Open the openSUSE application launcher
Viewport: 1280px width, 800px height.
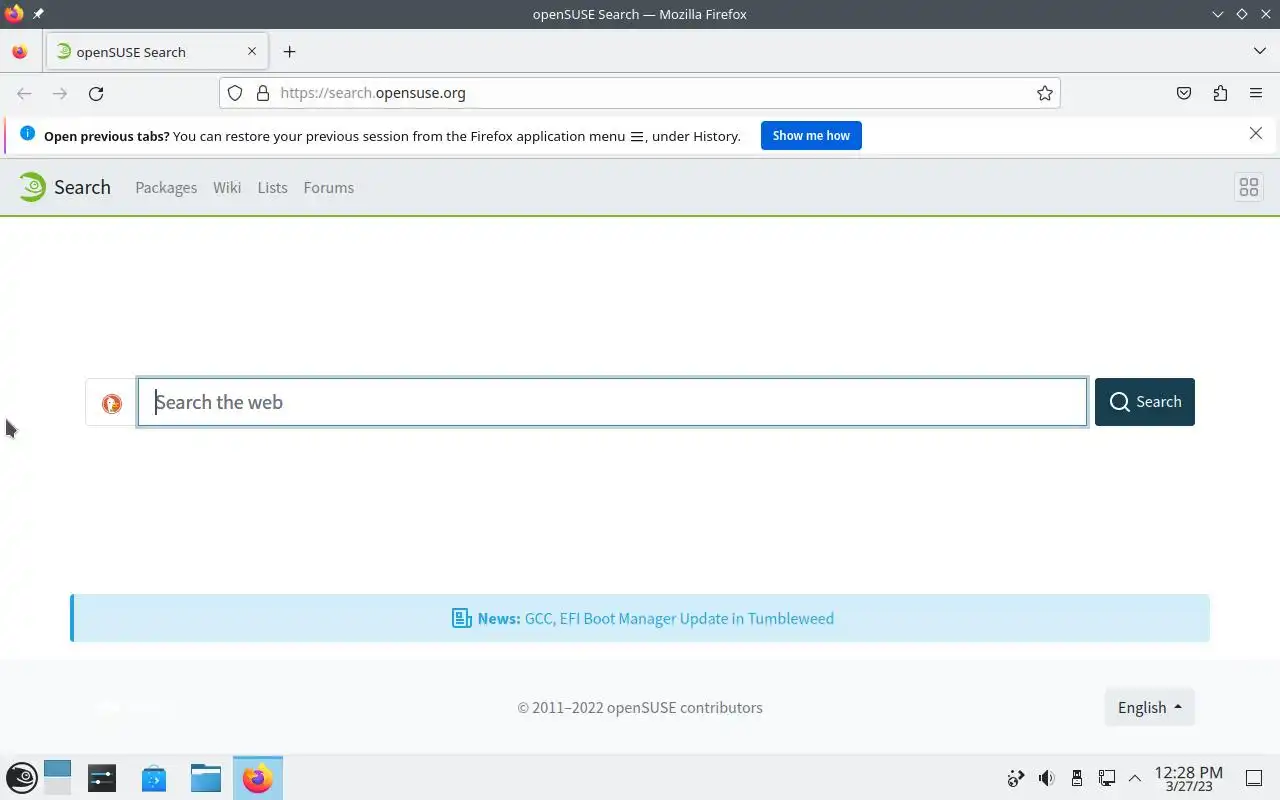click(x=22, y=778)
